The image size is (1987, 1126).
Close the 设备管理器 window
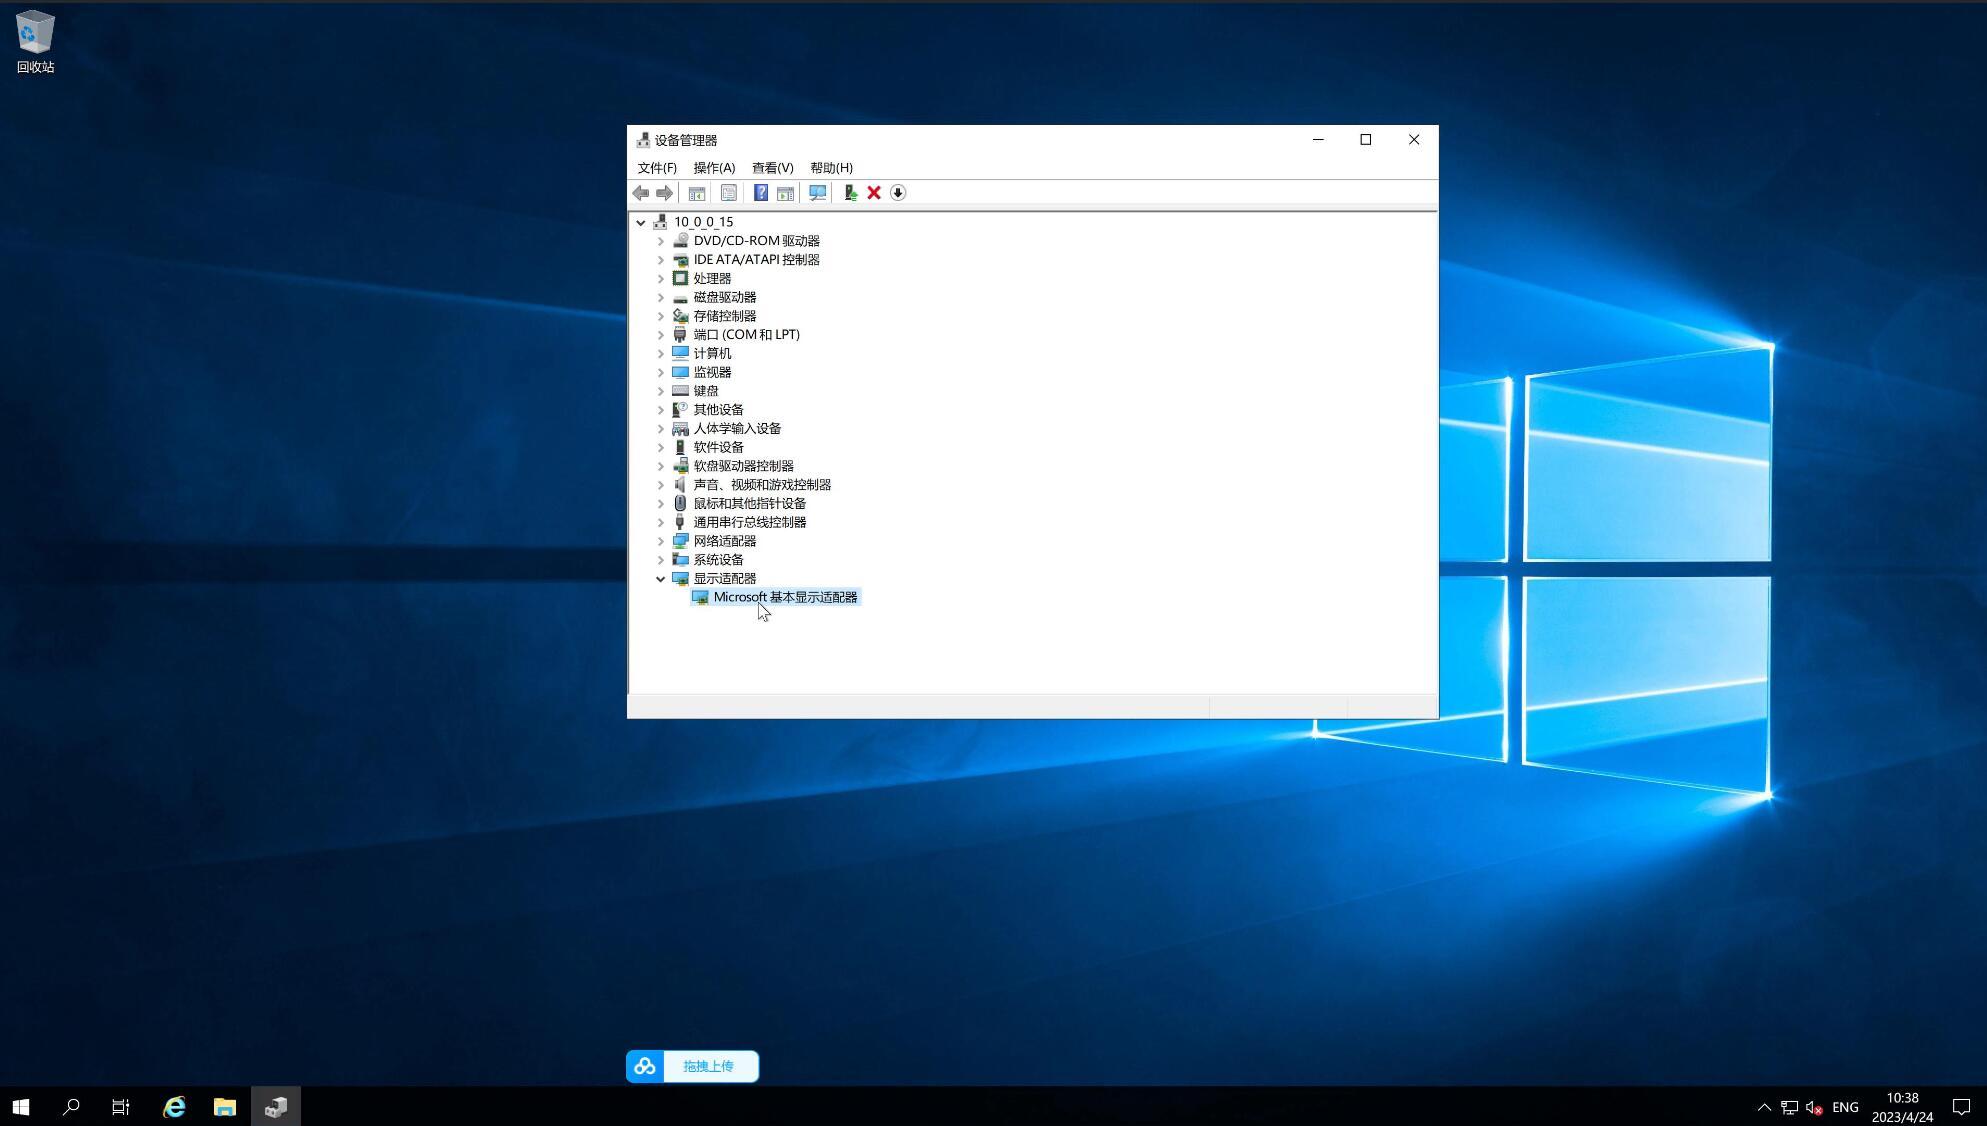click(x=1414, y=140)
